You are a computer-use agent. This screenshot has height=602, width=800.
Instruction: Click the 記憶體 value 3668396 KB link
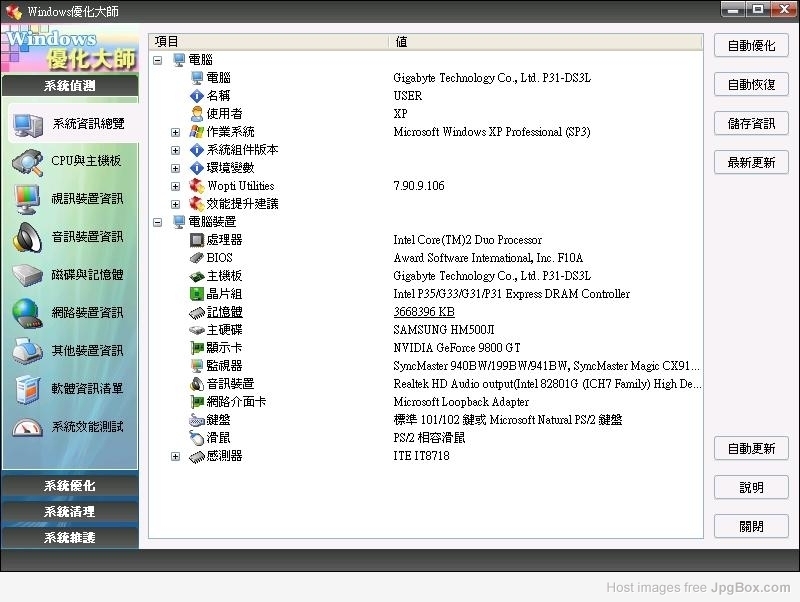pos(424,312)
